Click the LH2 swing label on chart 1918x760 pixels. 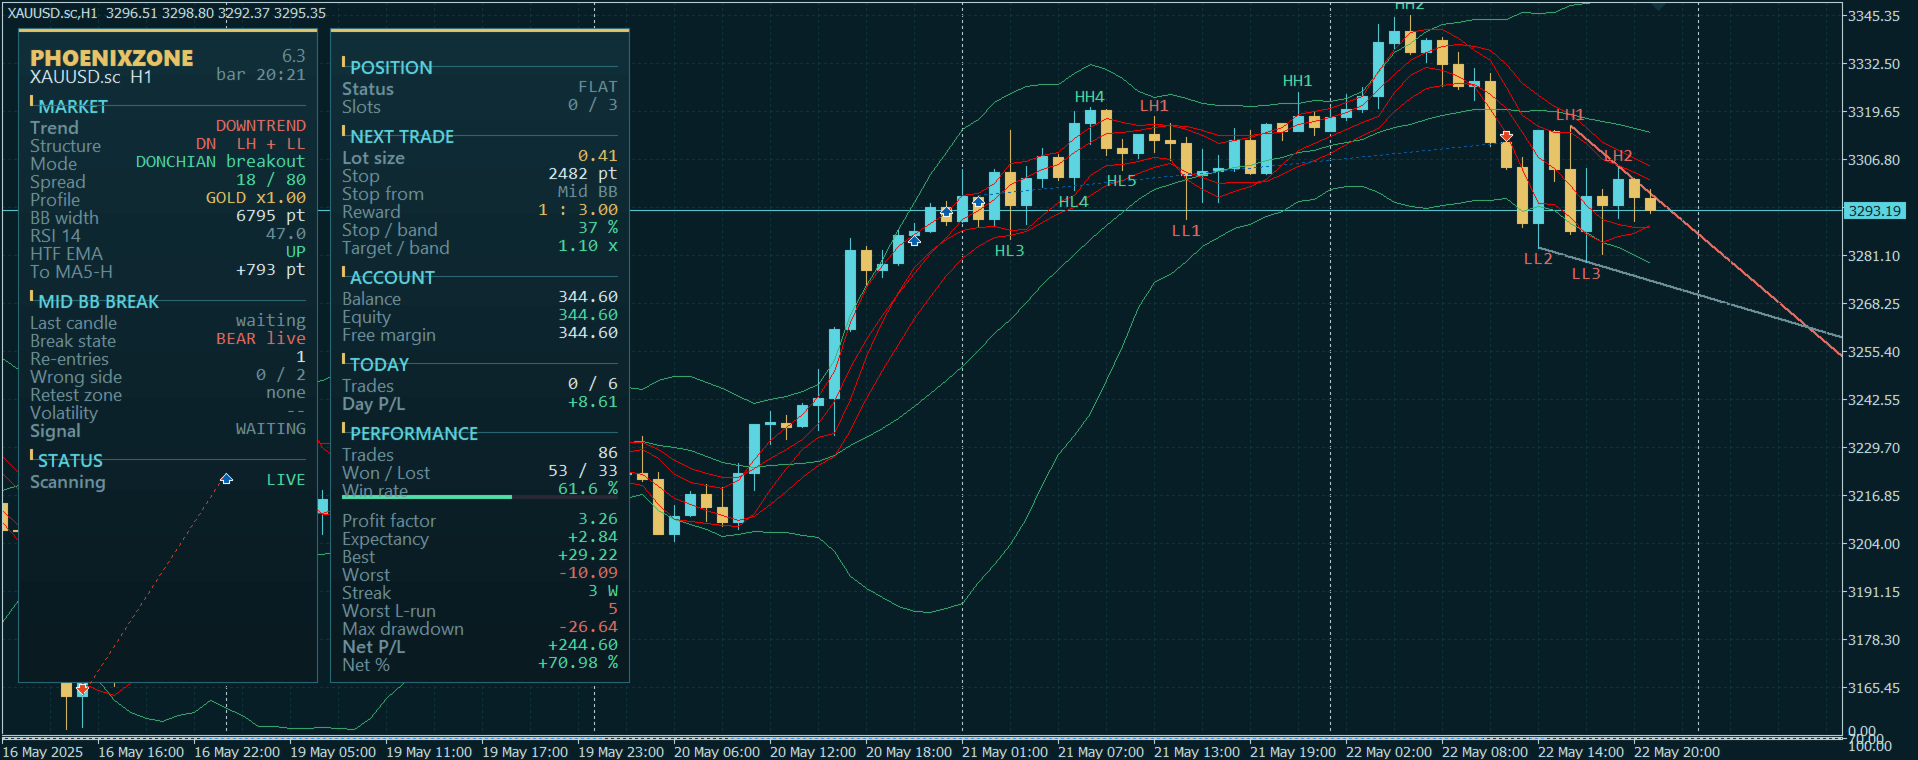tap(1617, 156)
